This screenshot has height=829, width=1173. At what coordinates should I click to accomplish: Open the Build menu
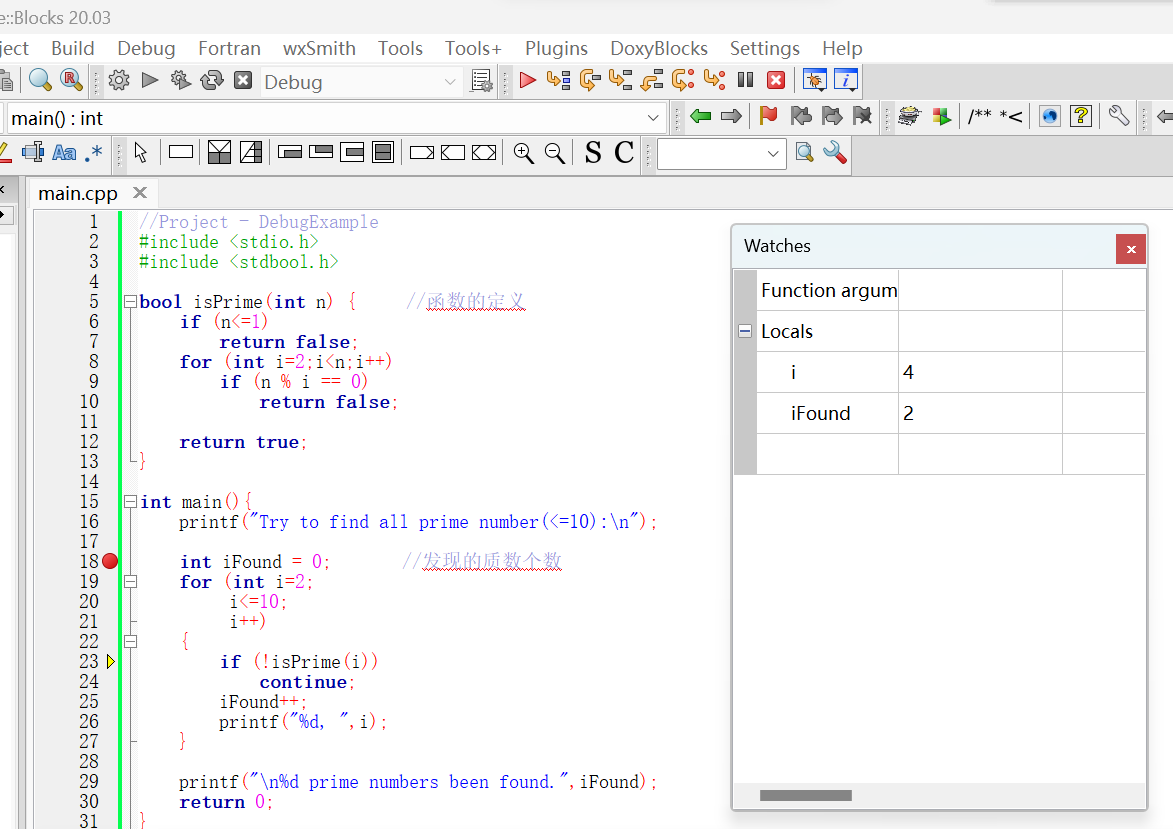pos(73,49)
